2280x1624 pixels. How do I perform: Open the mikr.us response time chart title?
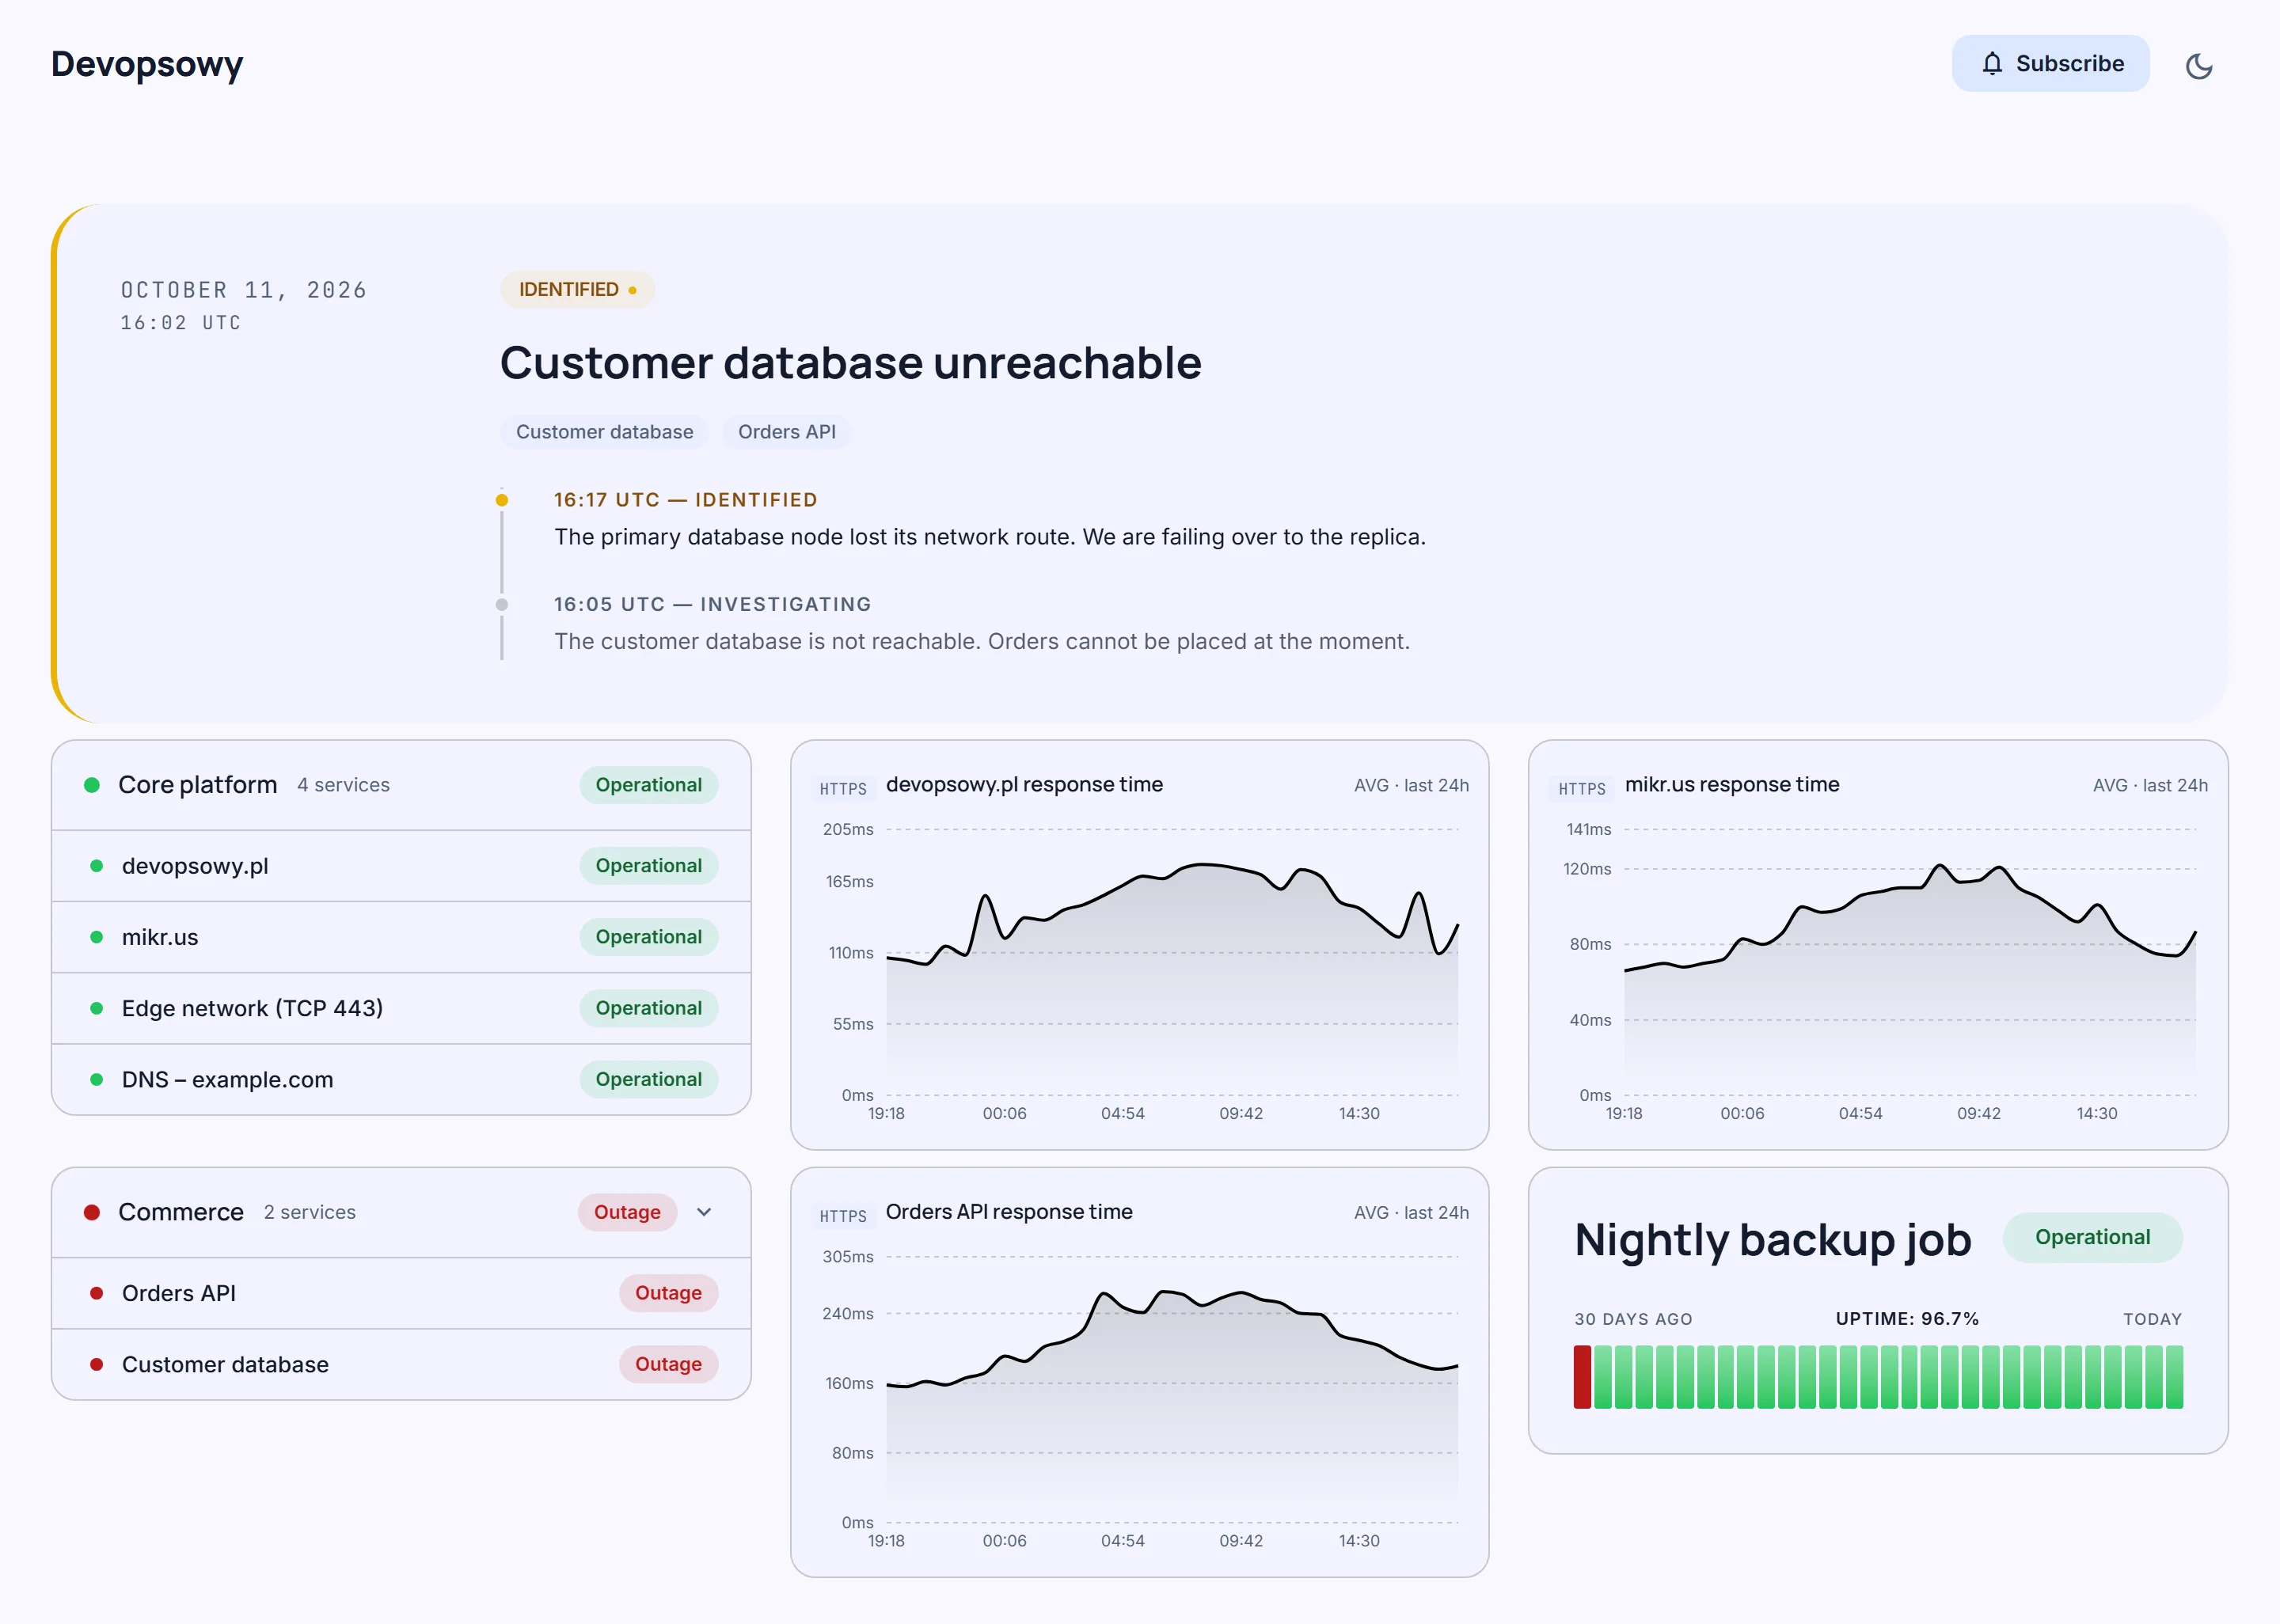1732,784
